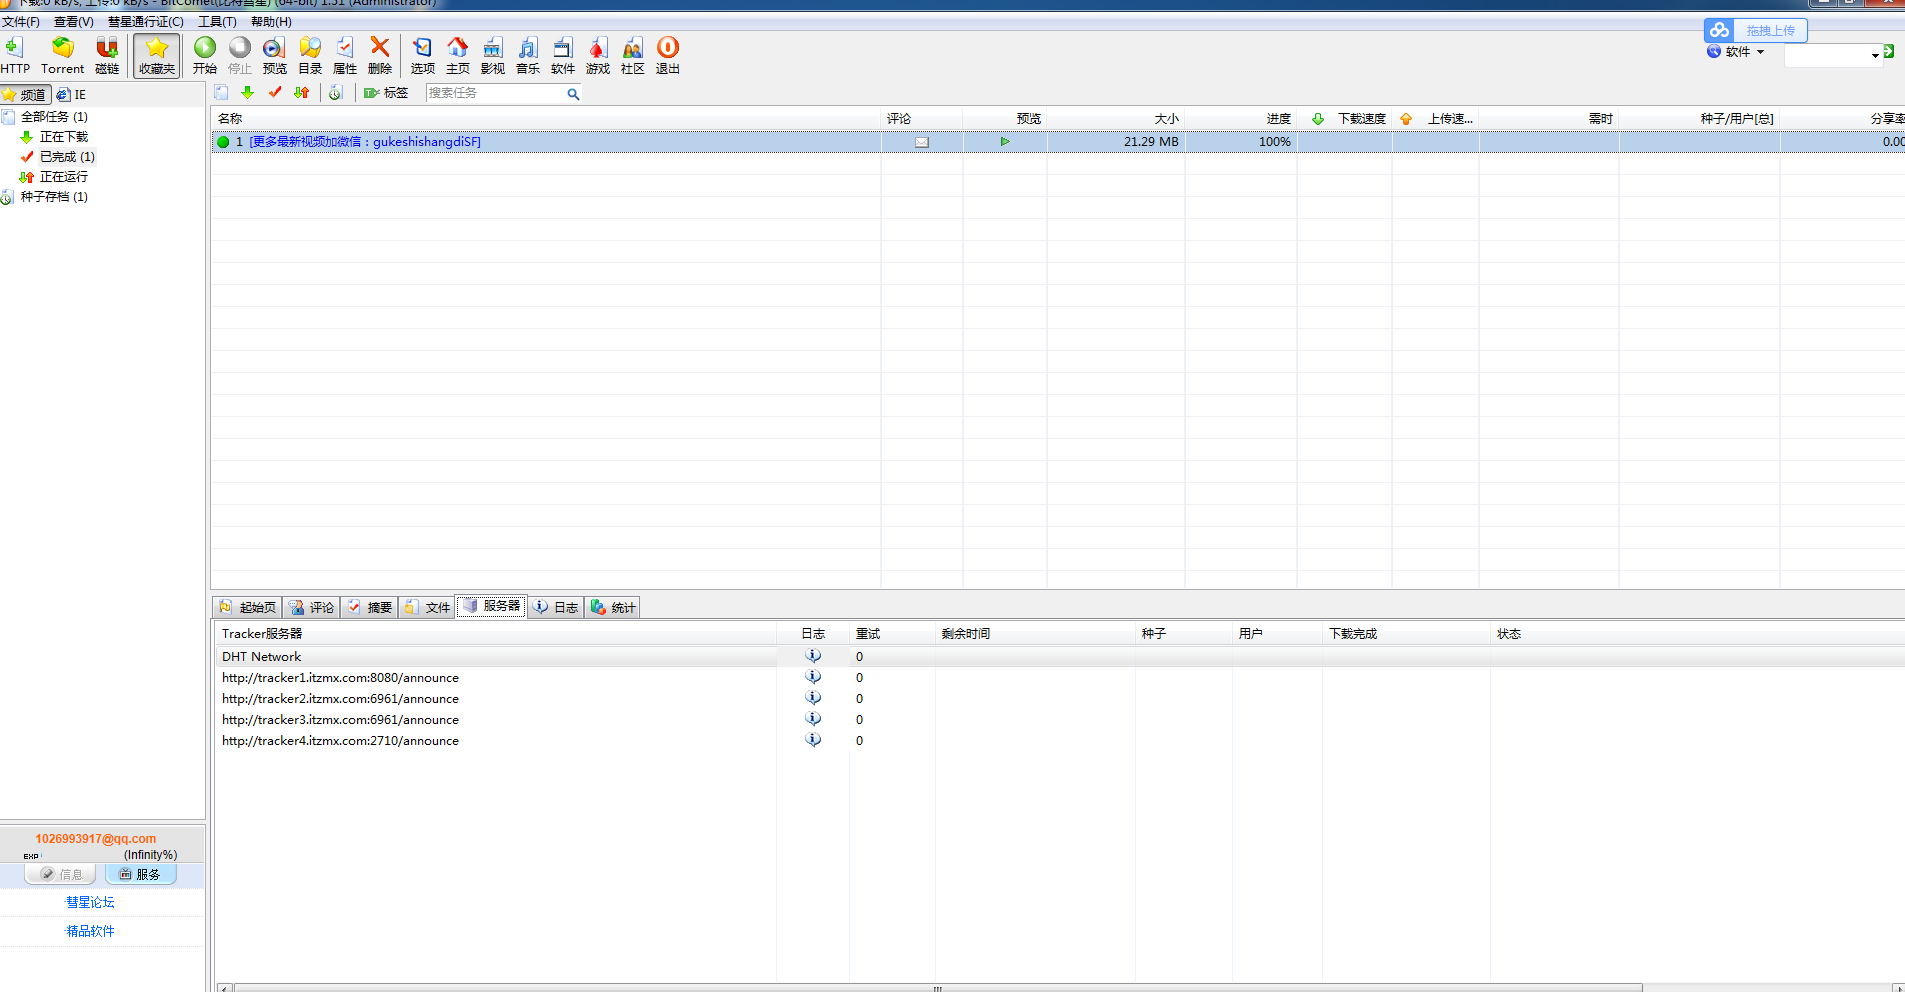The width and height of the screenshot is (1905, 992).
Task: Open the 社区 community icon
Action: click(x=633, y=55)
